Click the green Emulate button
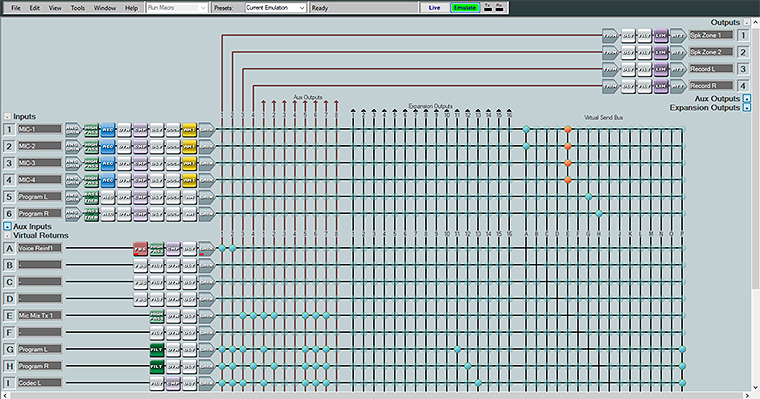 (465, 8)
